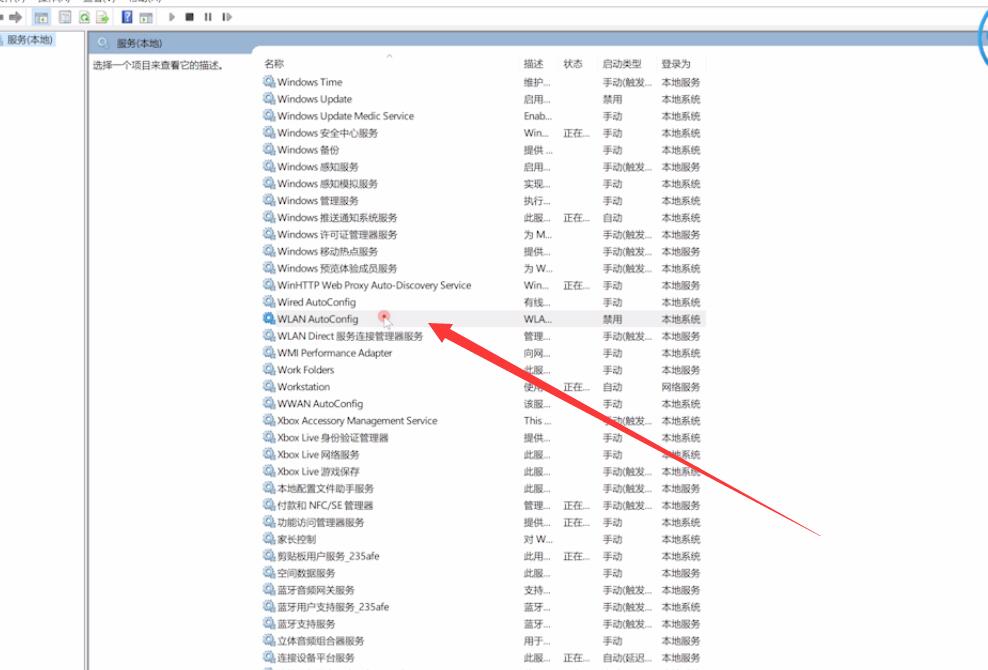The image size is (988, 670).
Task: Select the Xbox Live 游戏保存 row
Action: pyautogui.click(x=482, y=471)
